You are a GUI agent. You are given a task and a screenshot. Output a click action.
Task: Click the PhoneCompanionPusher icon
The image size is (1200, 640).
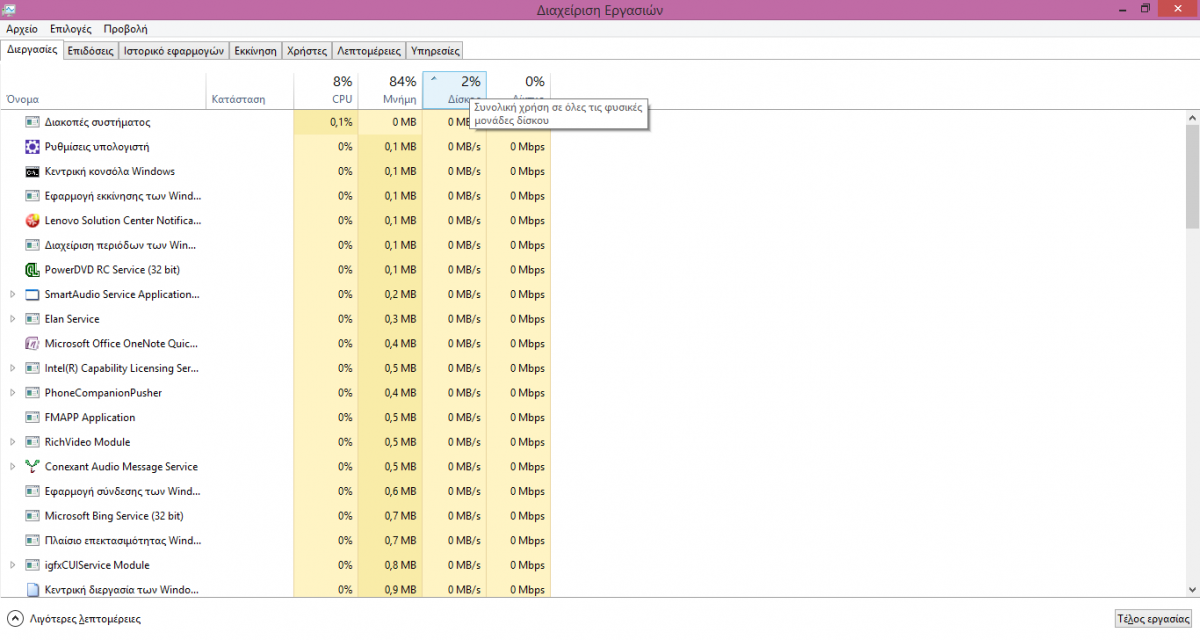(x=32, y=393)
